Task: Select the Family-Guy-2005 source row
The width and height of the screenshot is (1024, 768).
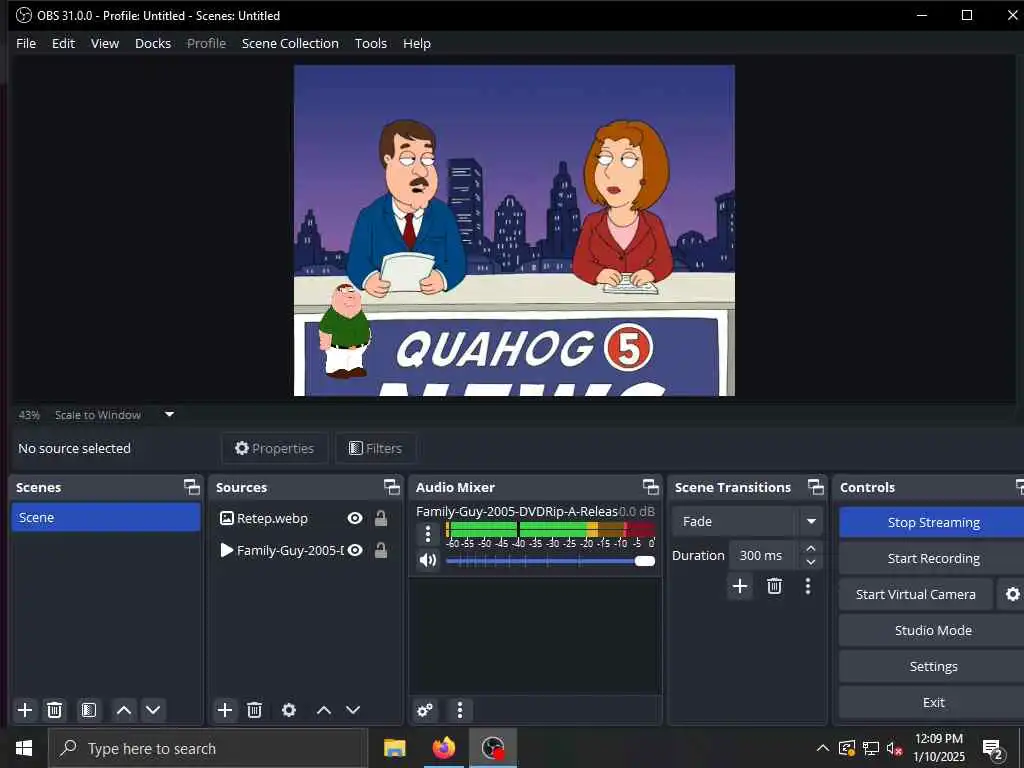Action: tap(304, 551)
